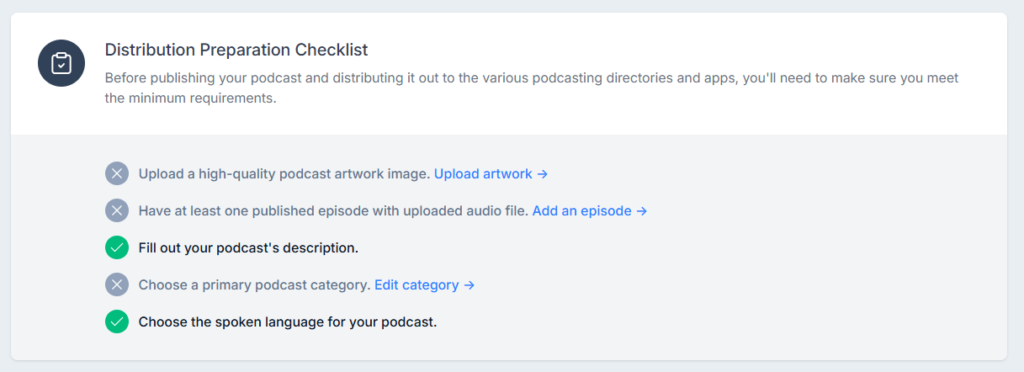Click the X status icon beside published episode
Screen dimensions: 1024x372
pos(117,211)
